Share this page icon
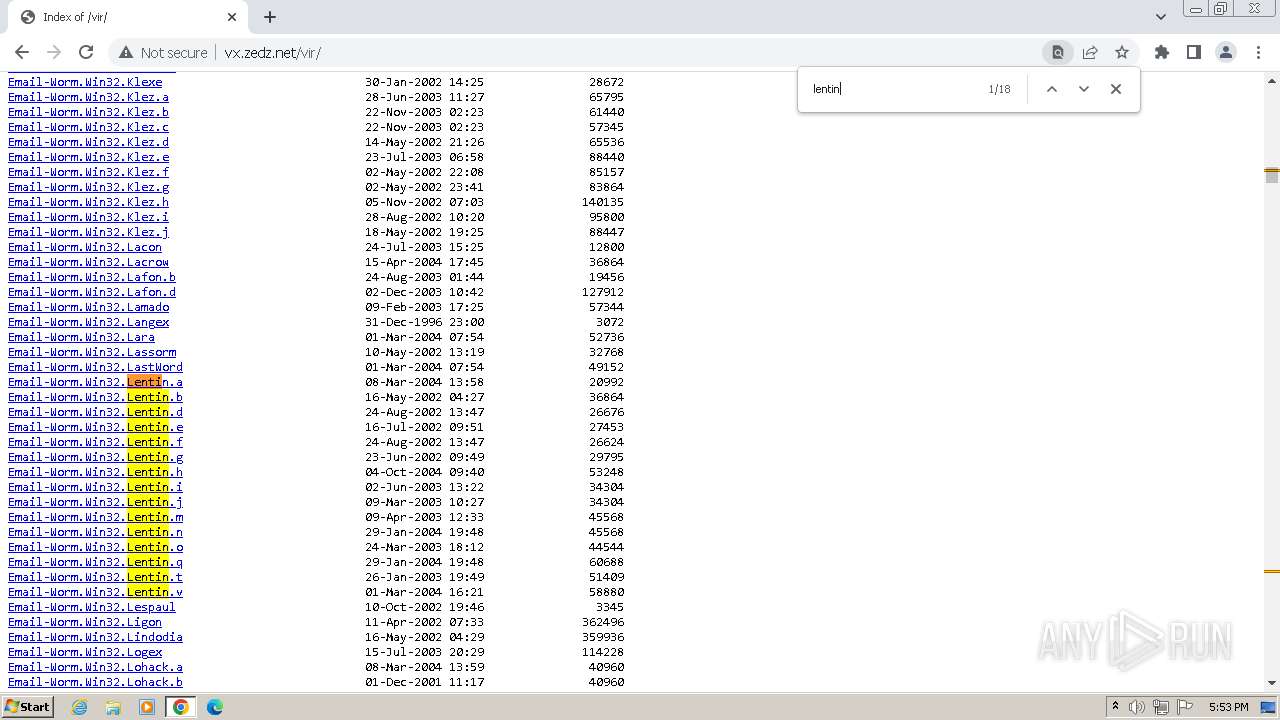 1090,52
